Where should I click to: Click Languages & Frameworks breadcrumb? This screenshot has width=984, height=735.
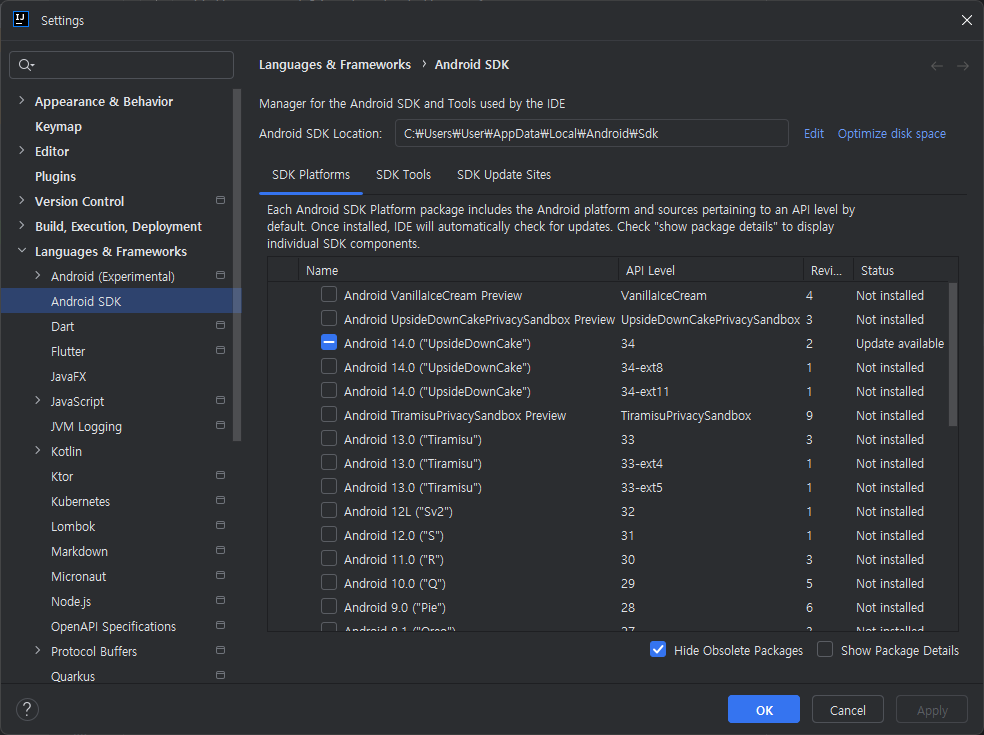pos(335,65)
